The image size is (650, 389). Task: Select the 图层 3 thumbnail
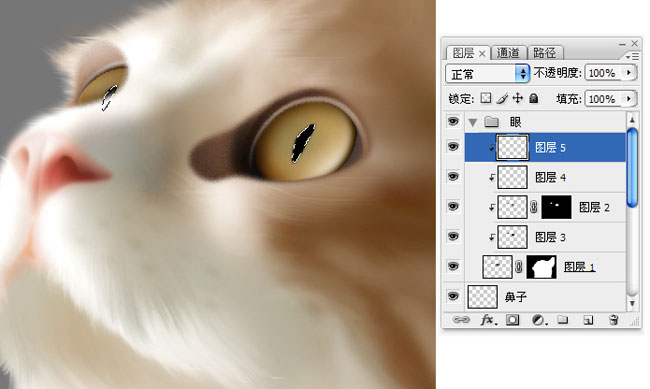coord(512,237)
